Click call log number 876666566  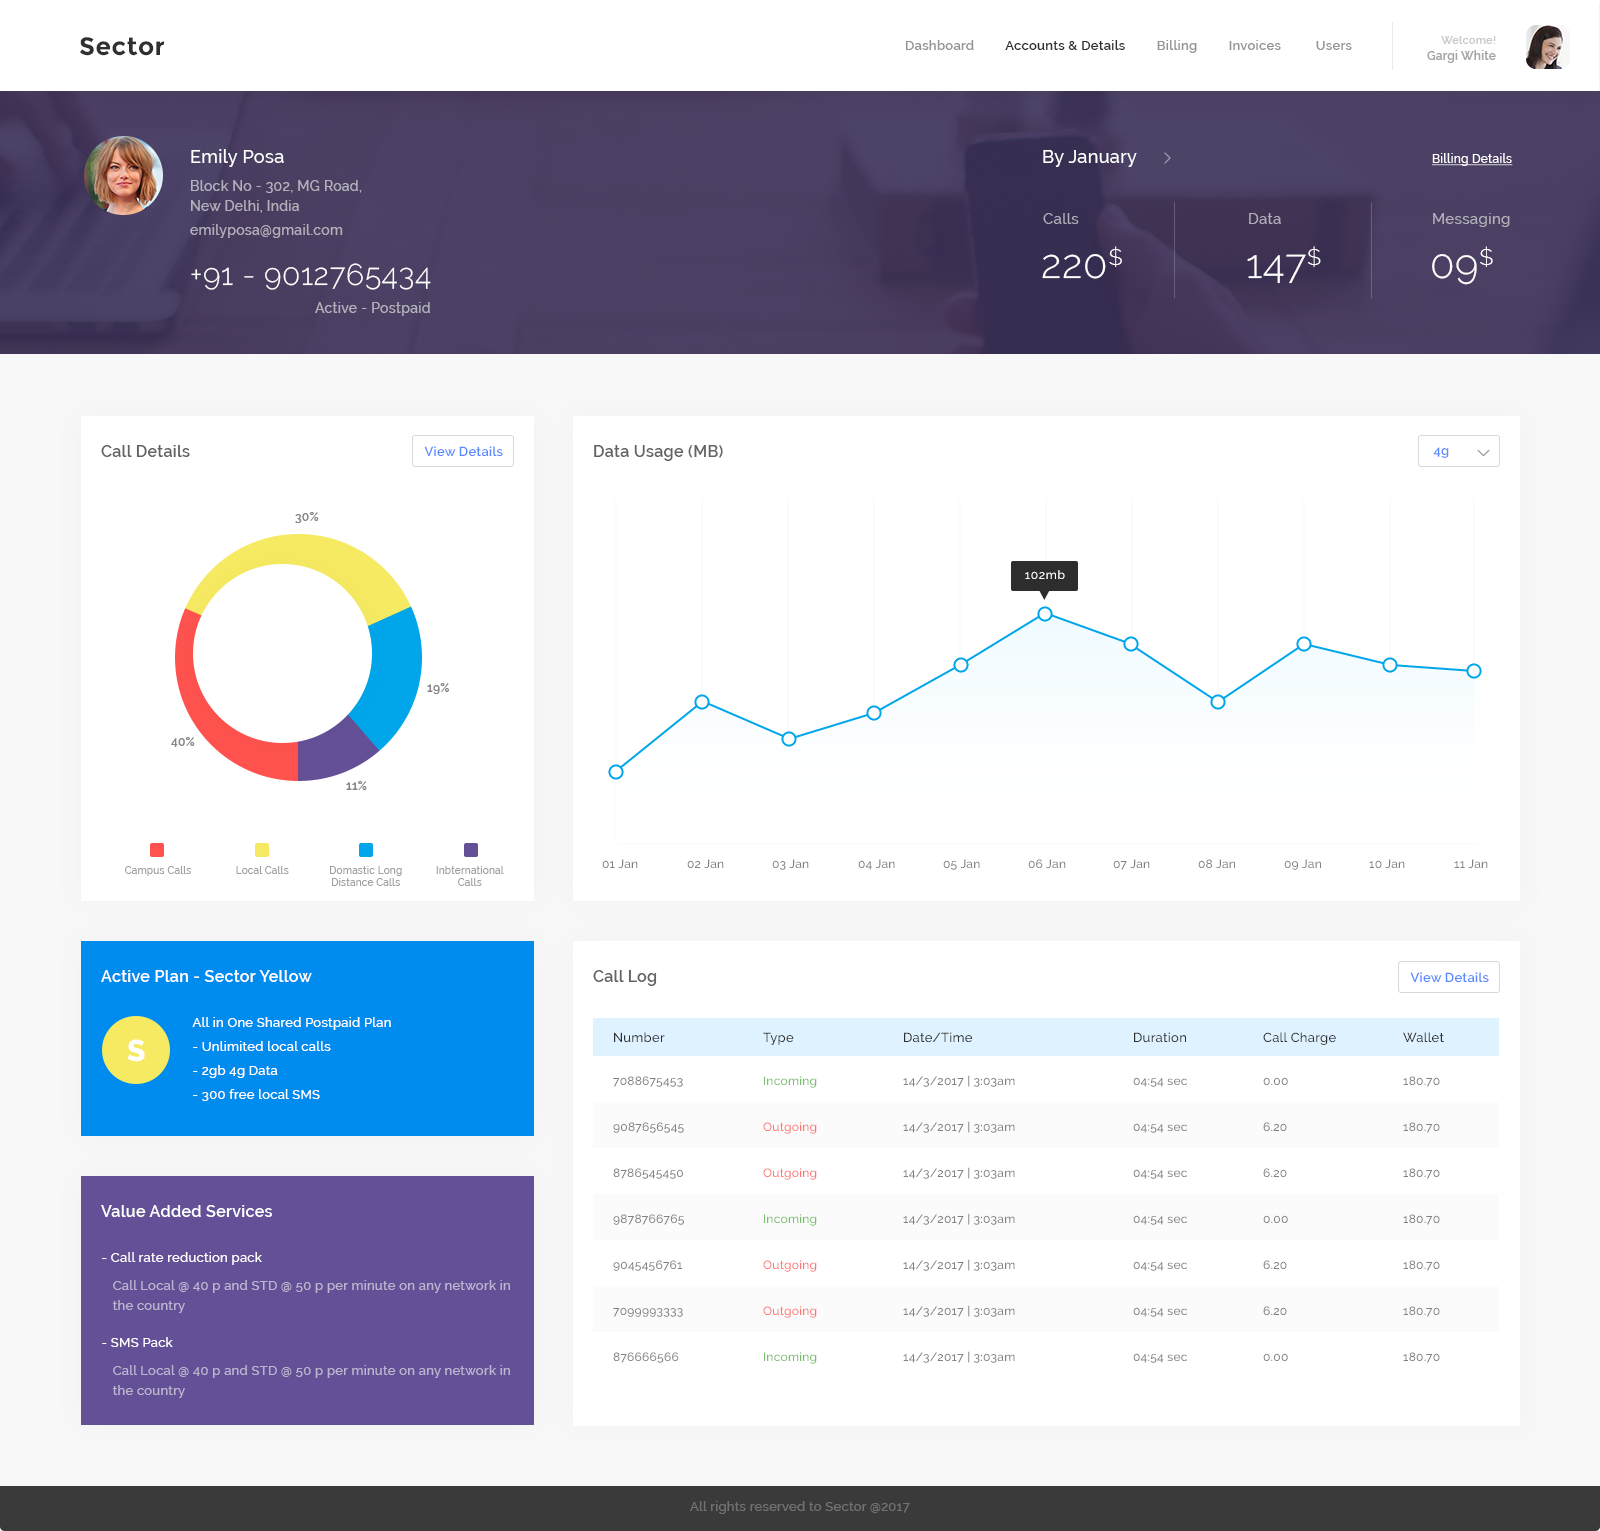click(645, 1357)
